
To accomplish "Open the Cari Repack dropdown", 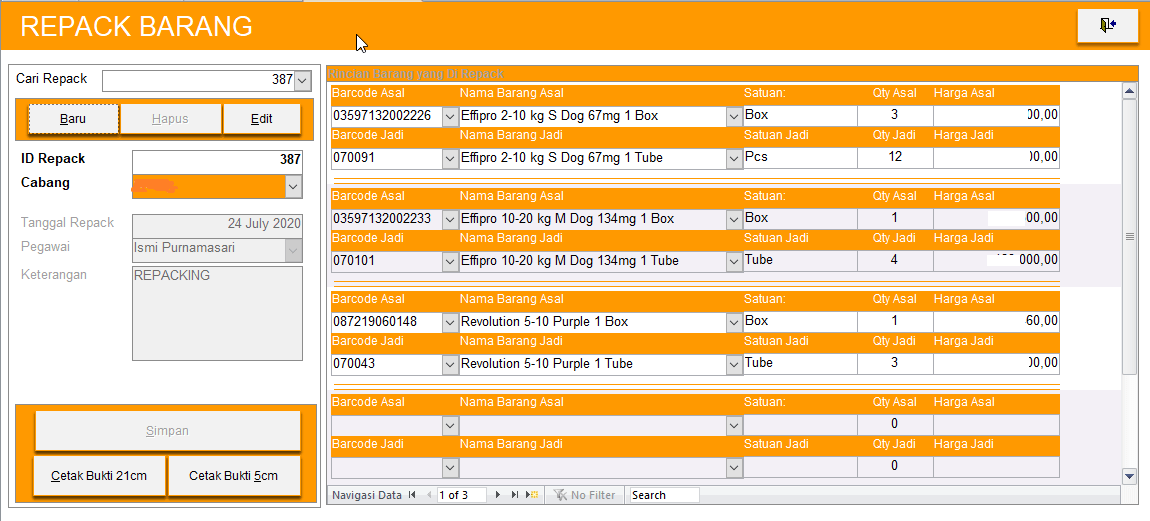I will pyautogui.click(x=303, y=80).
